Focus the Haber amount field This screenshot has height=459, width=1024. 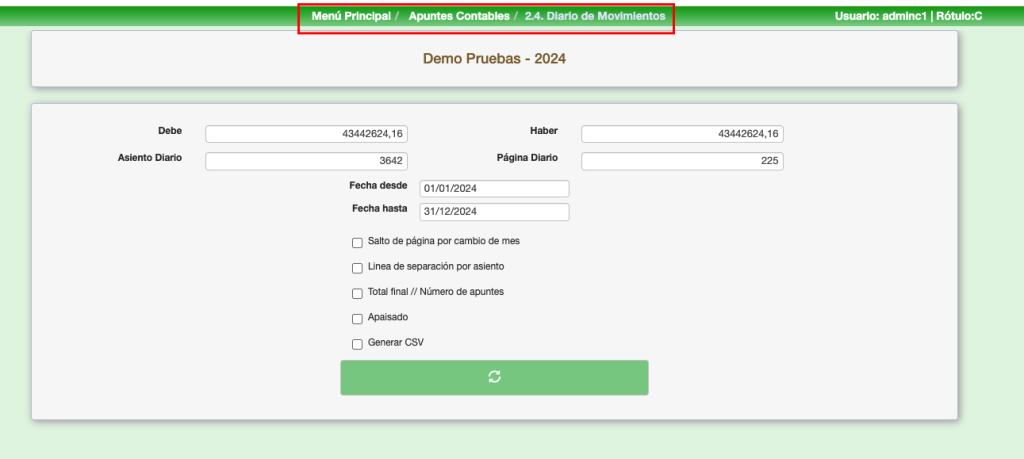coord(681,134)
